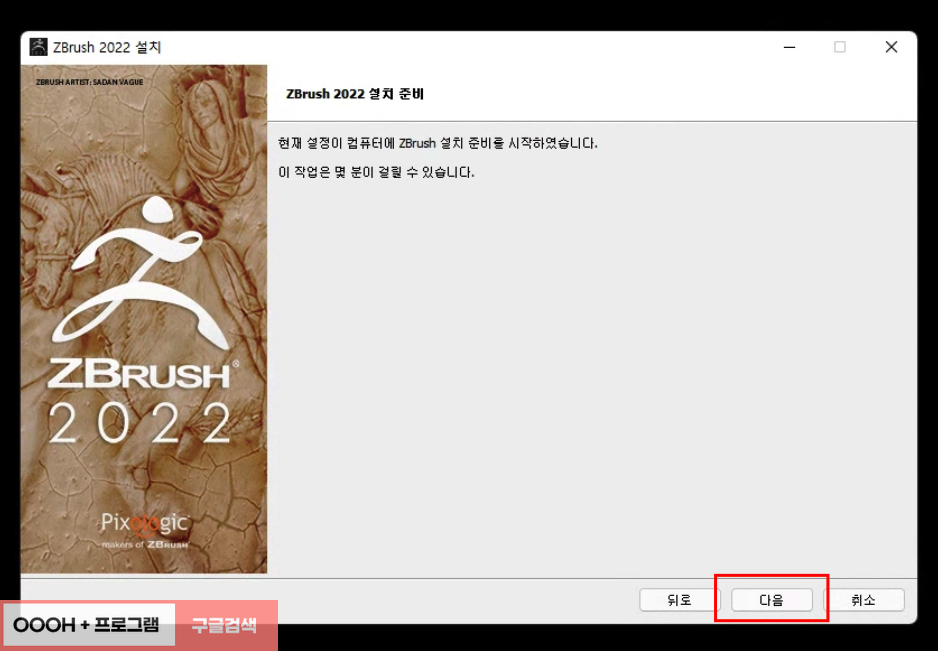
Task: Click the ZBrush installer title bar icon
Action: pos(38,47)
